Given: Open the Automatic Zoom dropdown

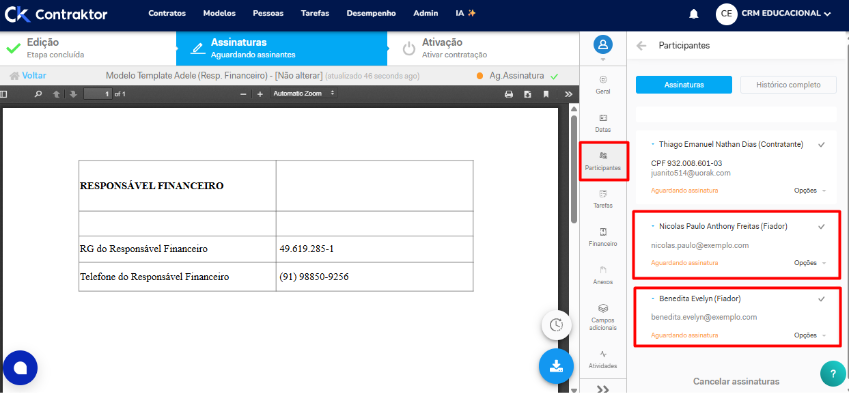Looking at the screenshot, I should click(x=304, y=94).
